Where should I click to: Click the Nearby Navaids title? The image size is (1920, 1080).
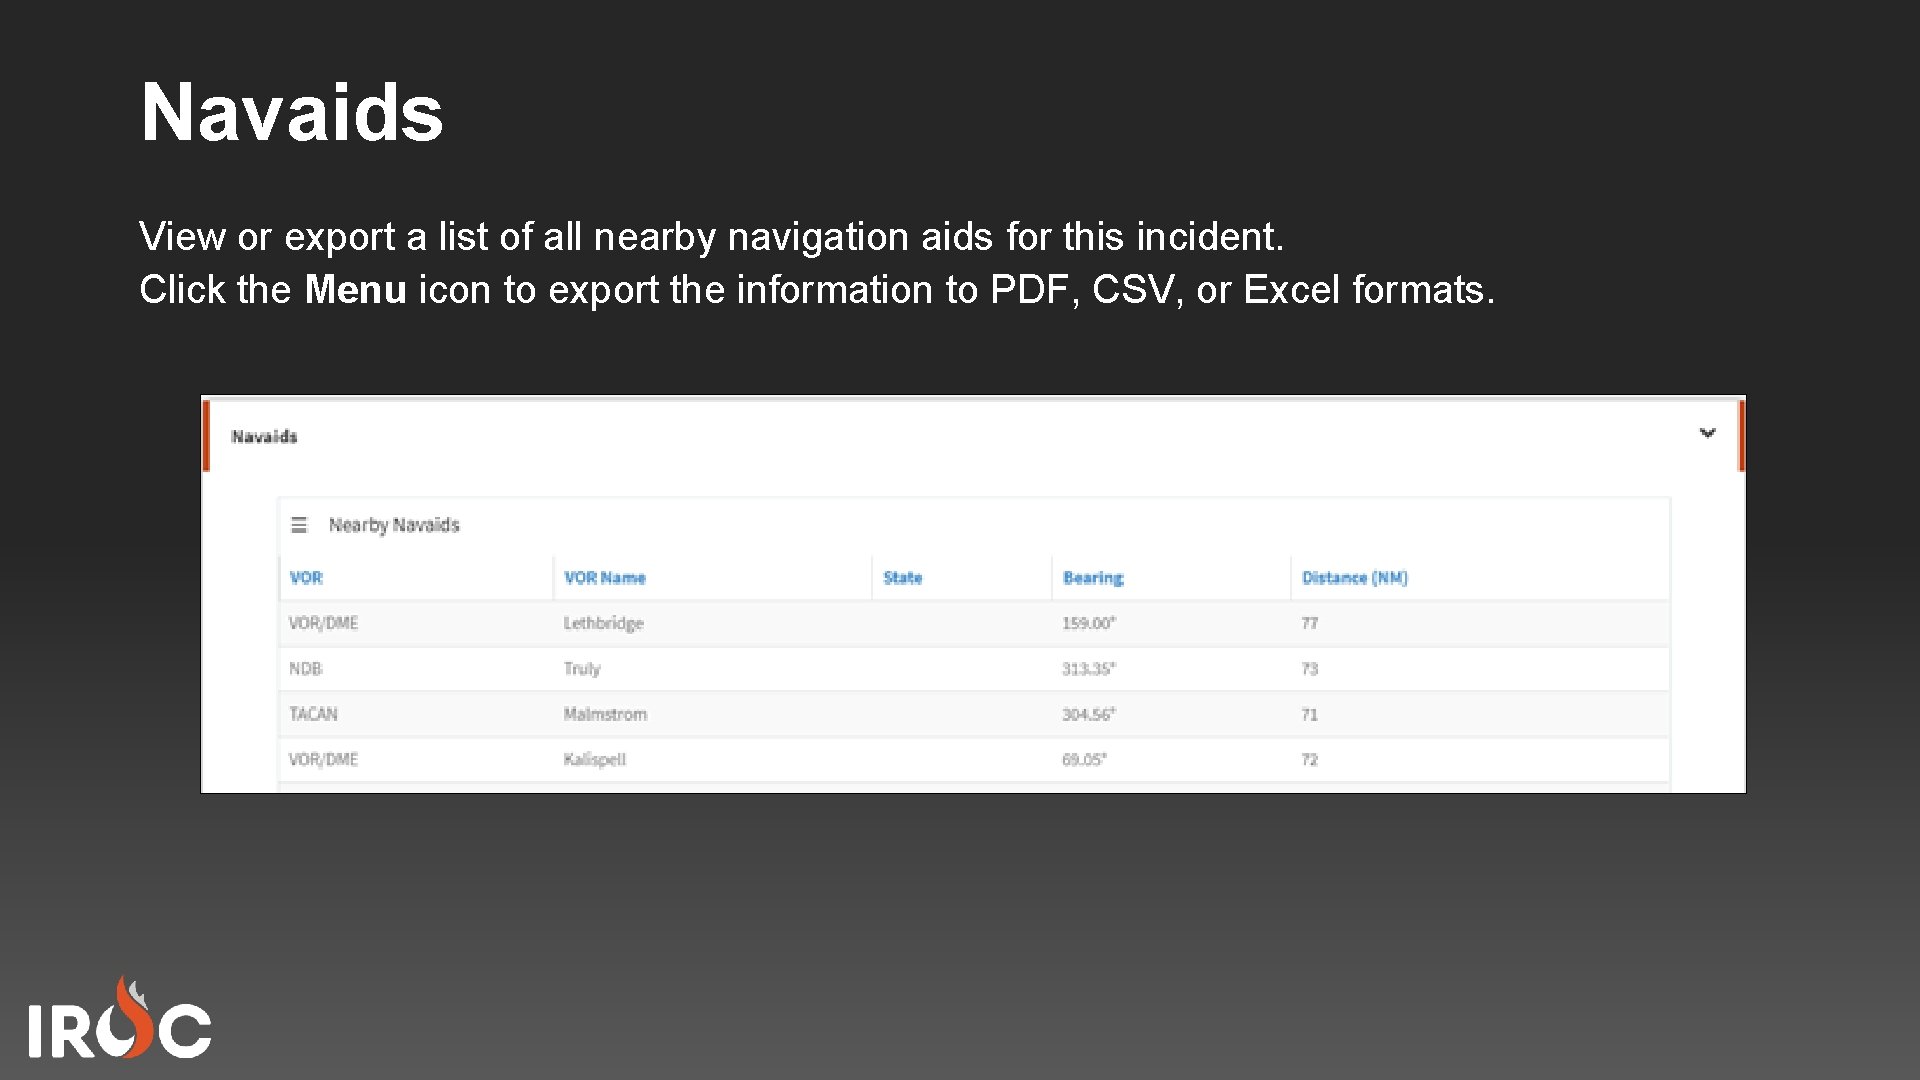394,524
